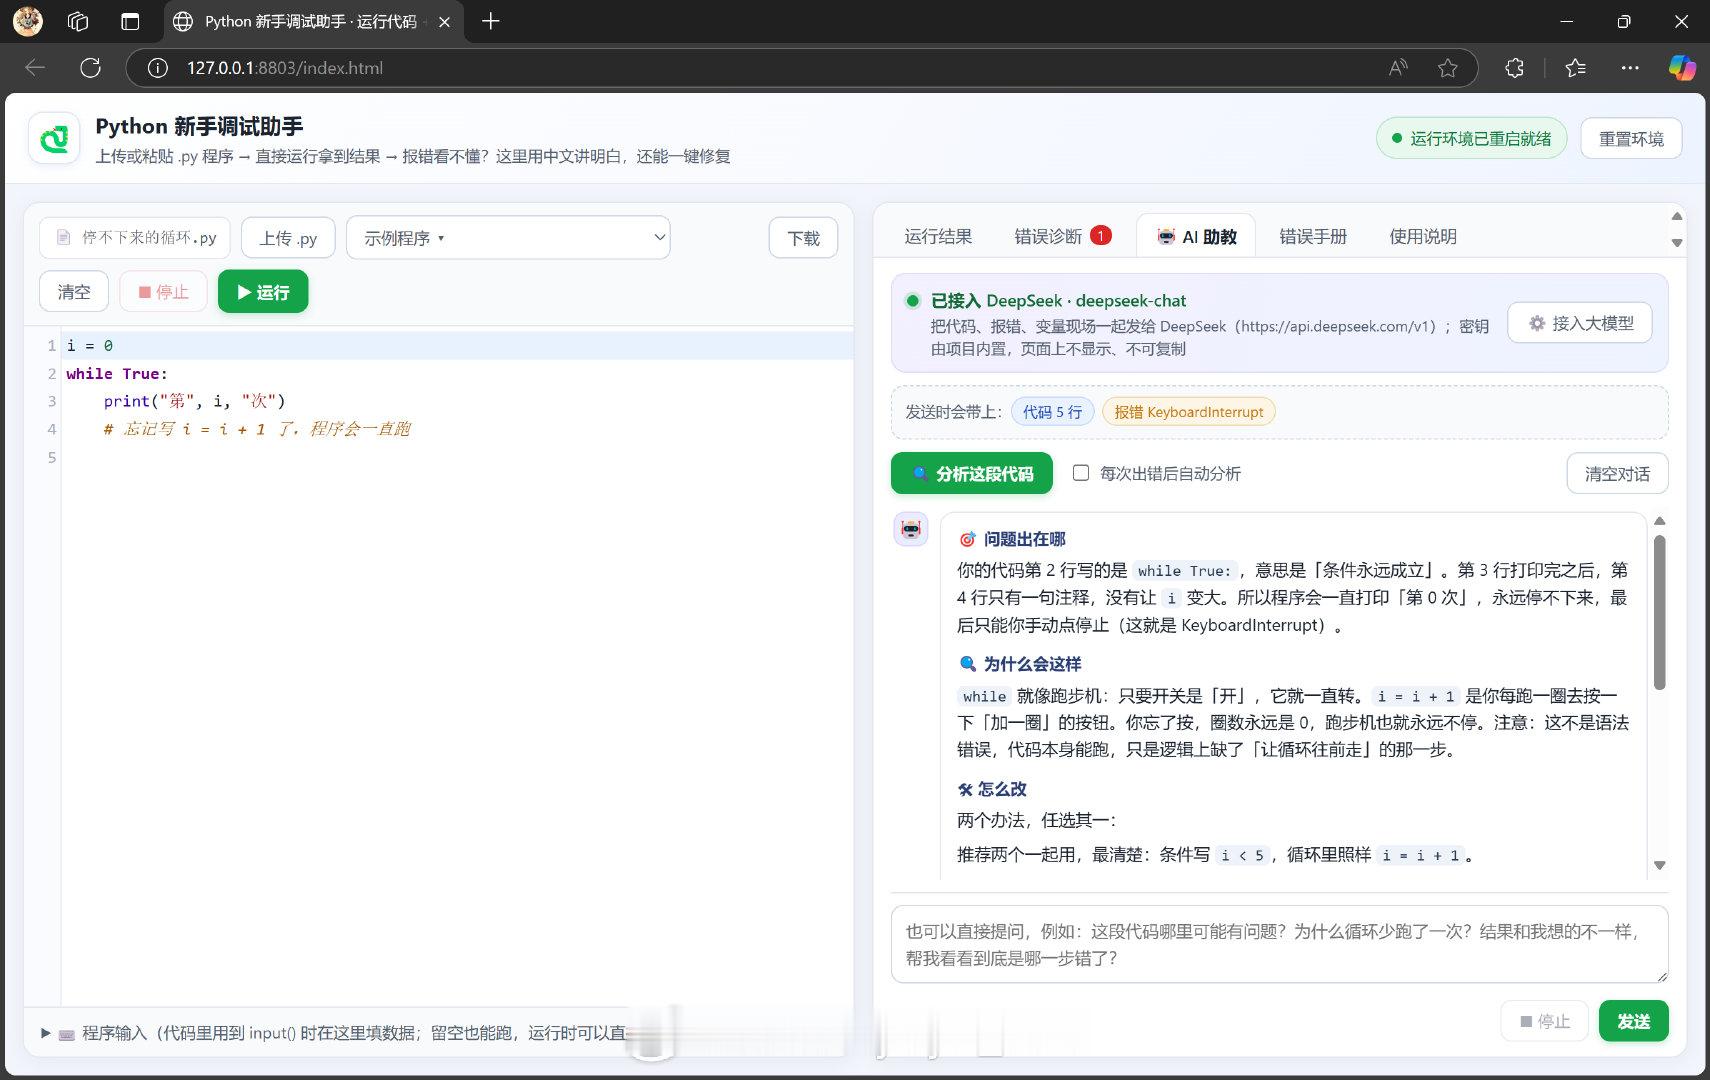The width and height of the screenshot is (1710, 1080).
Task: Click the 重置环境 button
Action: pos(1631,139)
